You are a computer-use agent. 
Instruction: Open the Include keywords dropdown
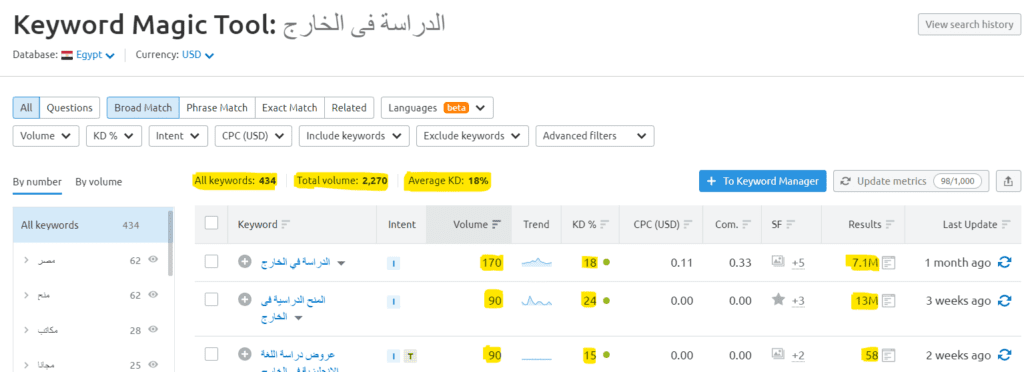(354, 136)
